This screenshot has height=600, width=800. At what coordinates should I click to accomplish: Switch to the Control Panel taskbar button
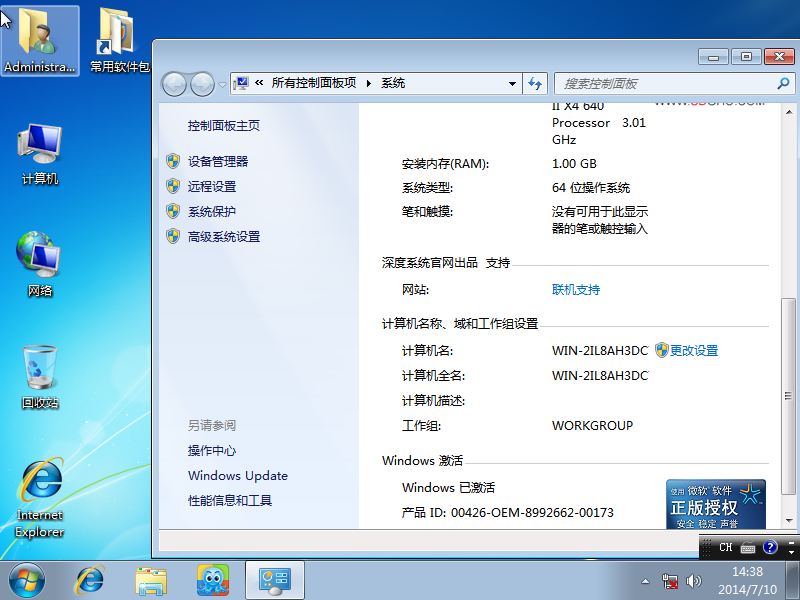[x=274, y=581]
